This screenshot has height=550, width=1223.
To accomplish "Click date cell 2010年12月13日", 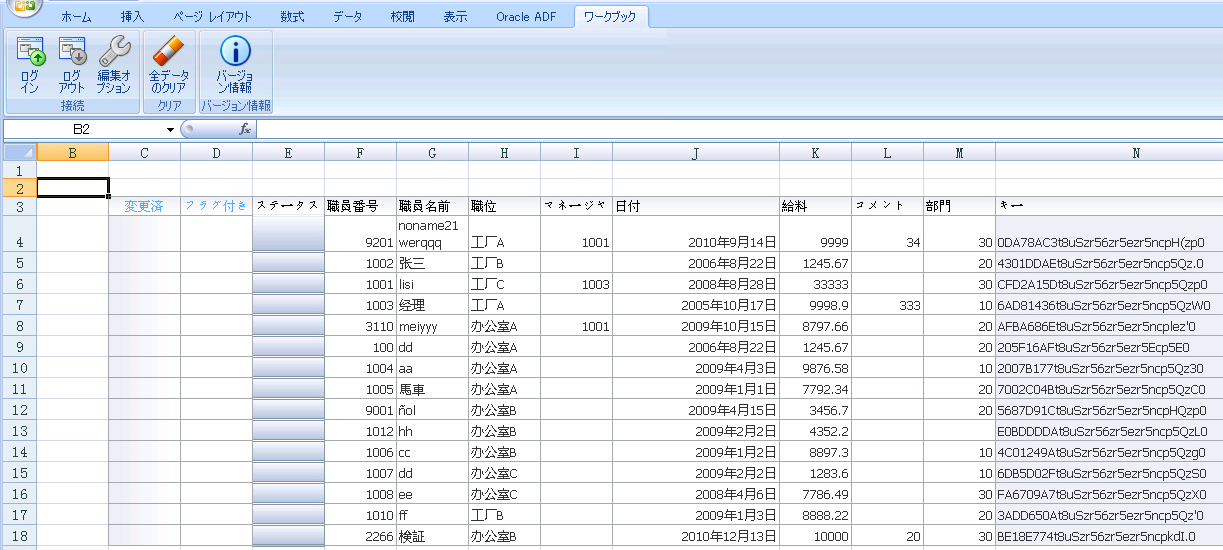I will pos(696,536).
